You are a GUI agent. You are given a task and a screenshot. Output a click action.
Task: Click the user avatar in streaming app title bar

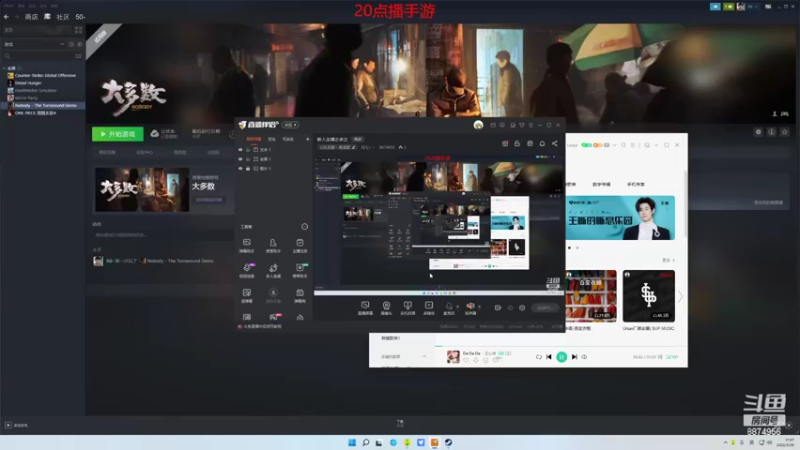(478, 125)
